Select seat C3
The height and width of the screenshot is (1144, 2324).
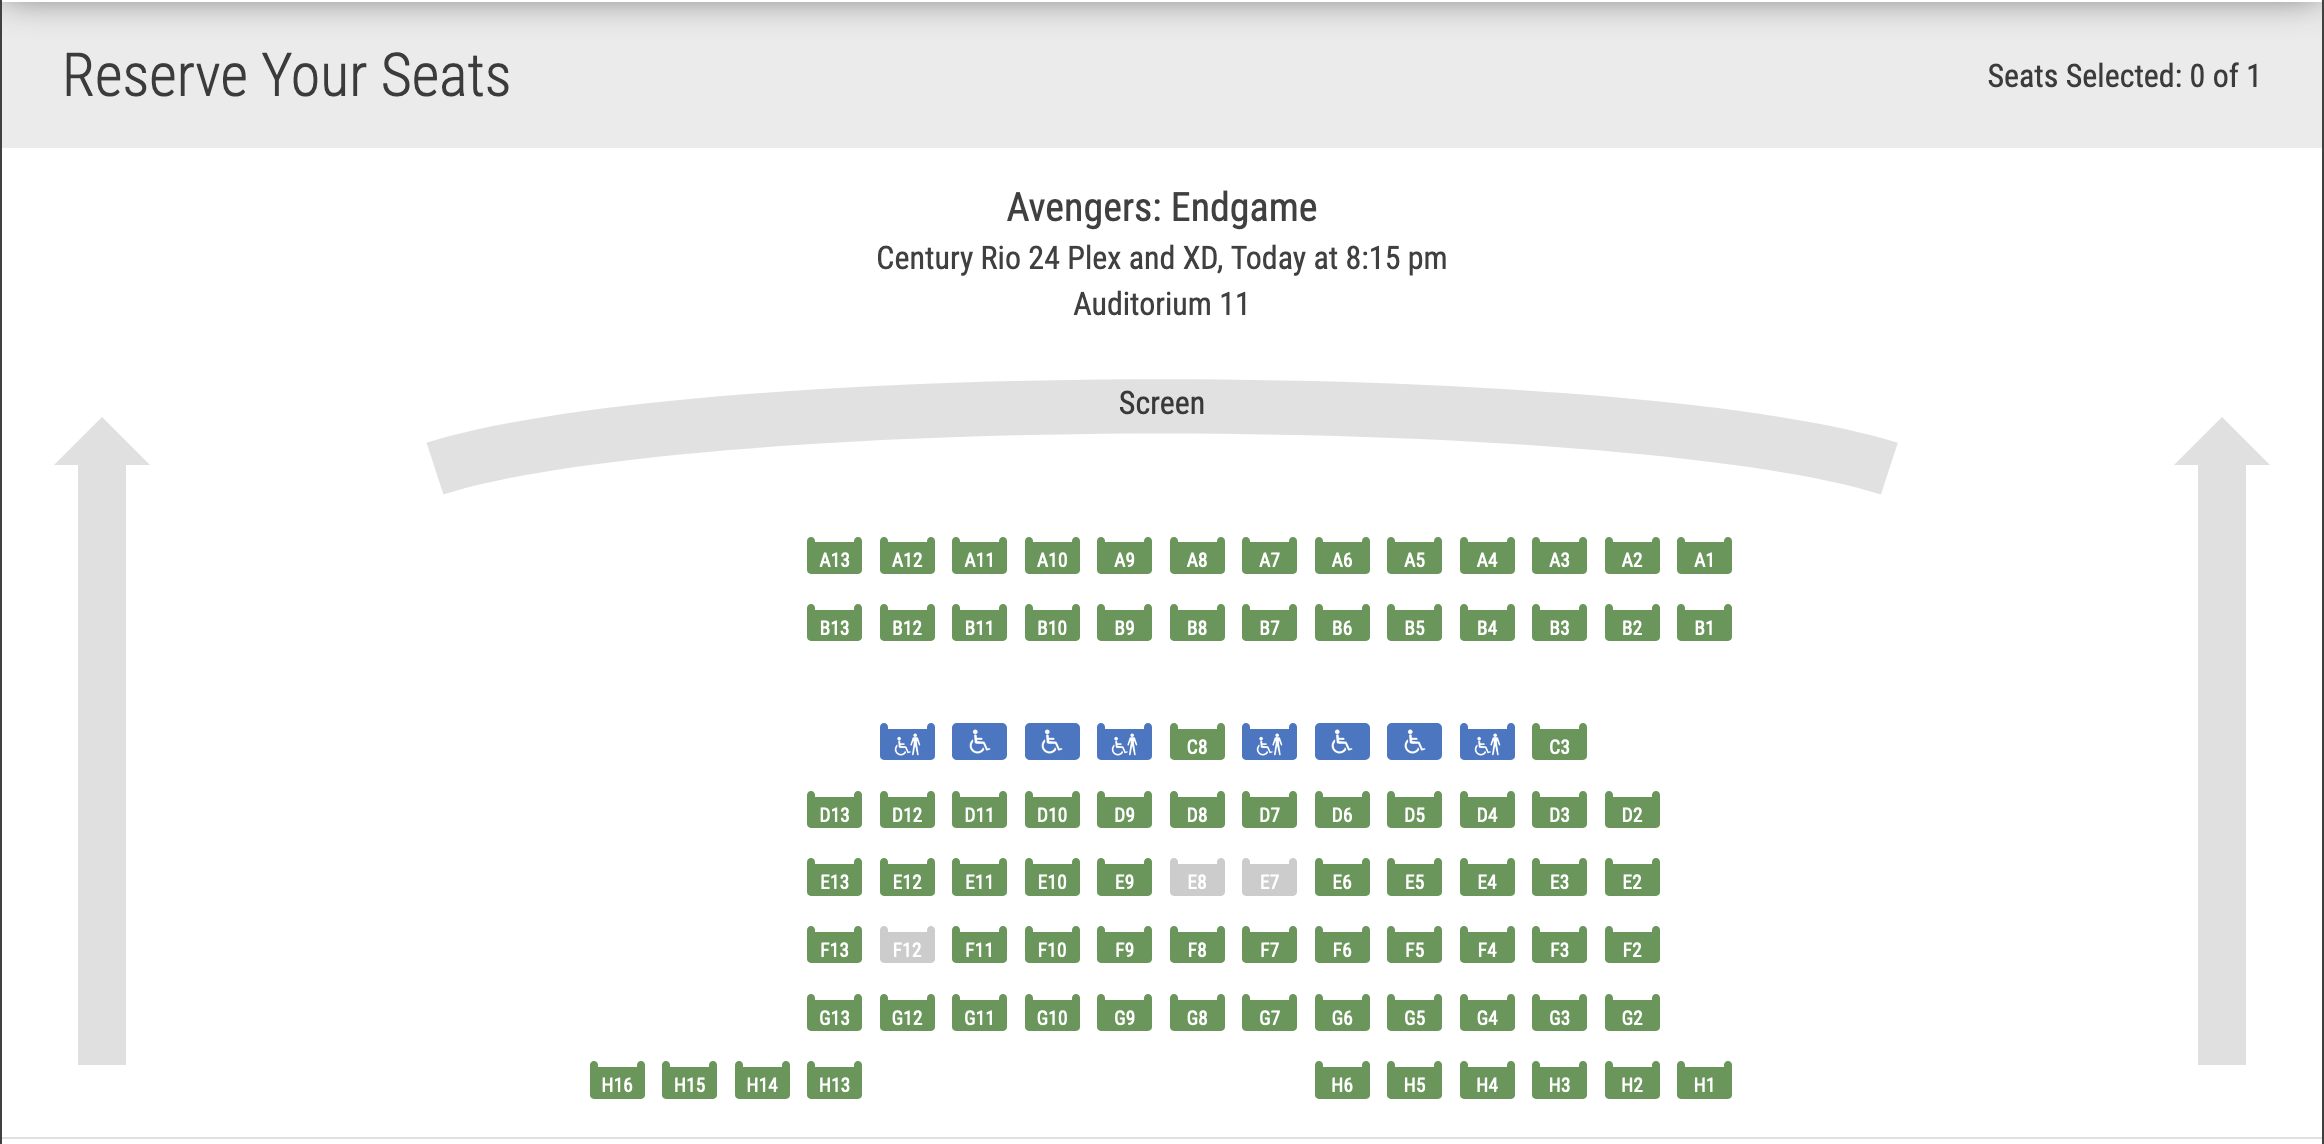[1559, 743]
